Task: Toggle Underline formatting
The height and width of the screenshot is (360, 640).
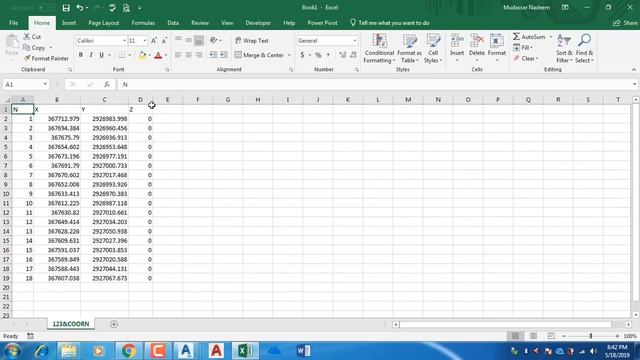Action: click(101, 55)
